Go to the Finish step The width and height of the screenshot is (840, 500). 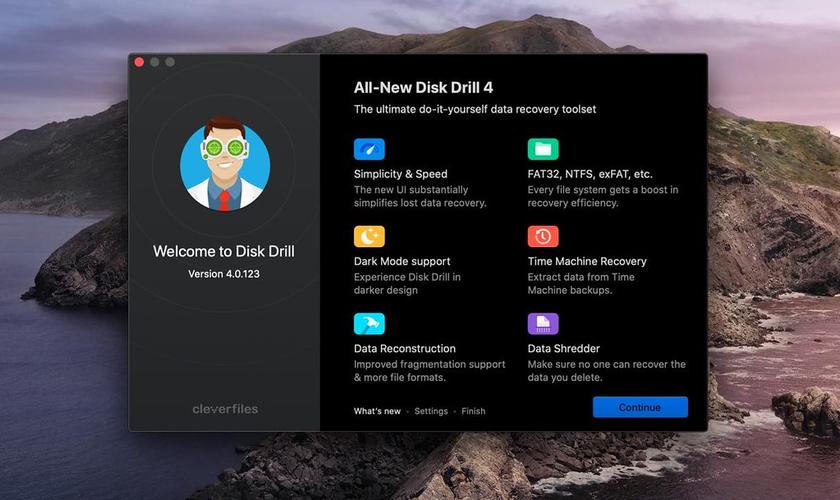tap(473, 411)
